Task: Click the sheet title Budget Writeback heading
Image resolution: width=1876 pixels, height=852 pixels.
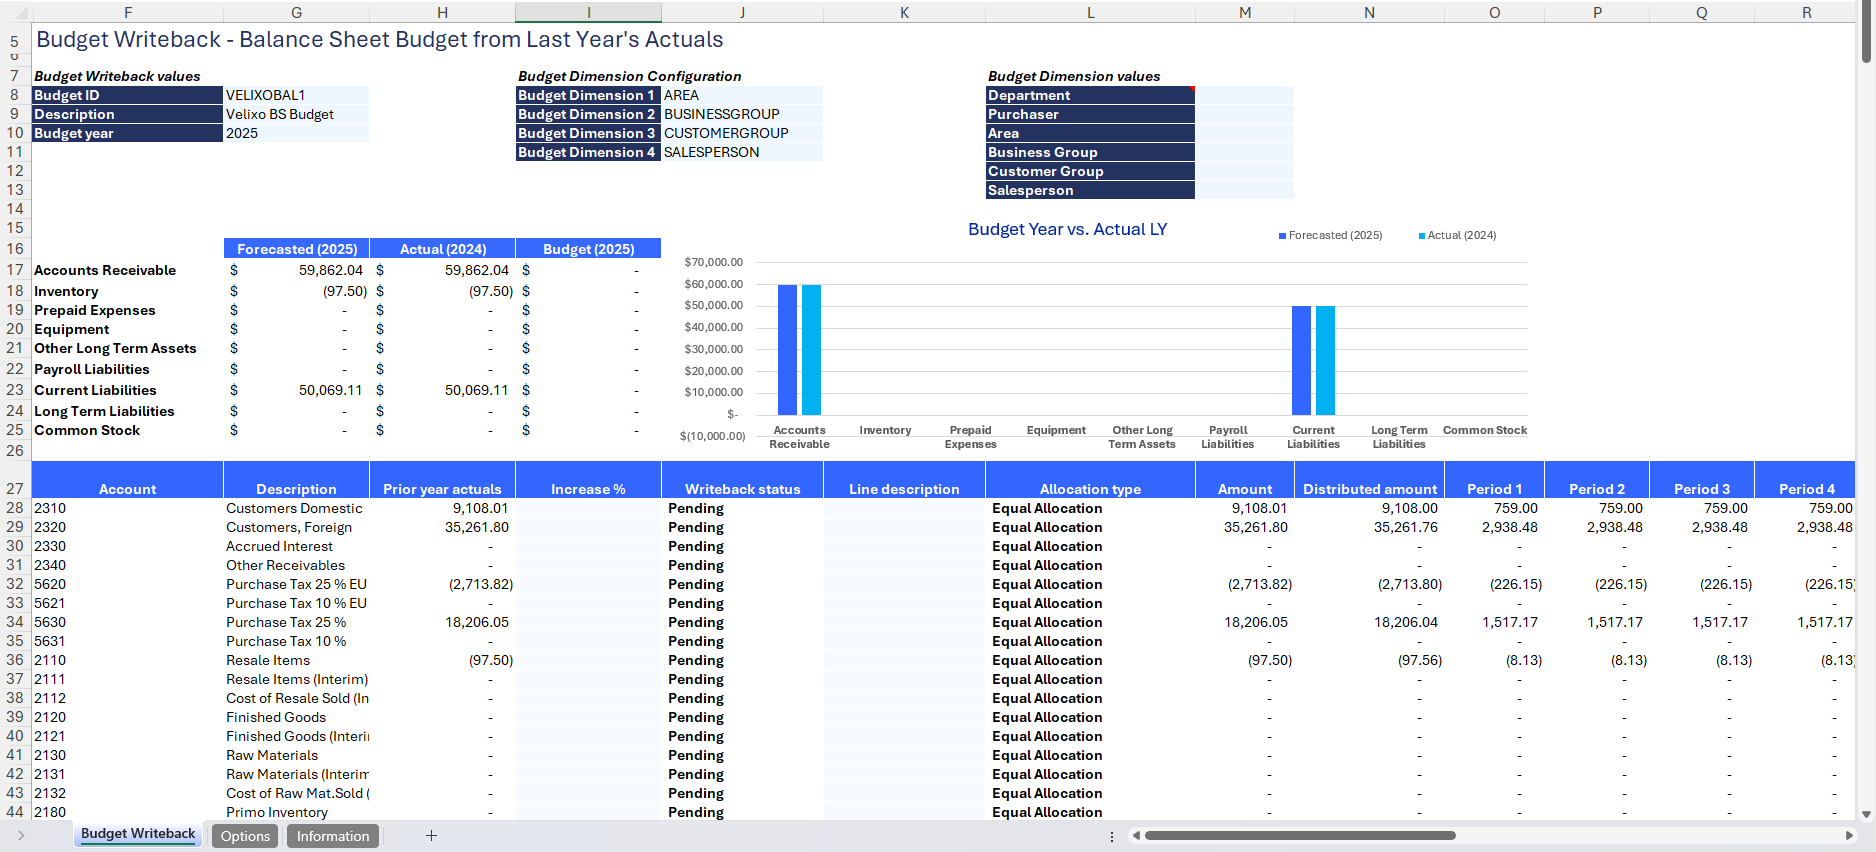Action: (x=379, y=40)
